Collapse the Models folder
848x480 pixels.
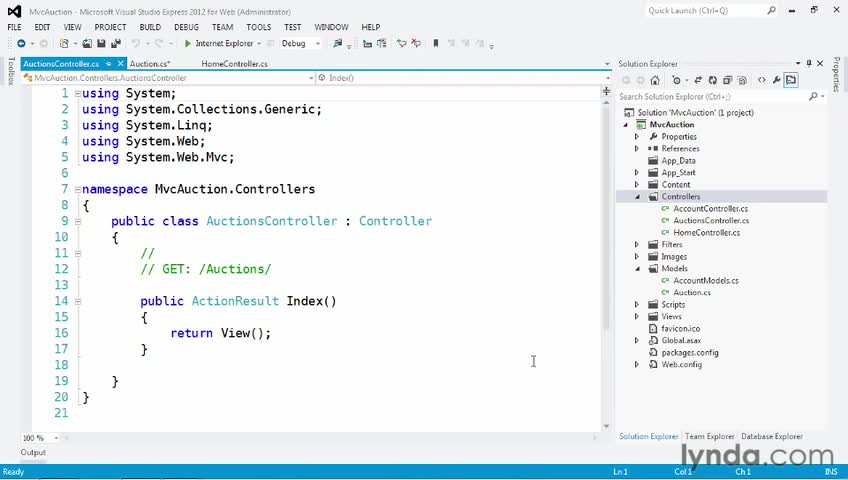637,269
